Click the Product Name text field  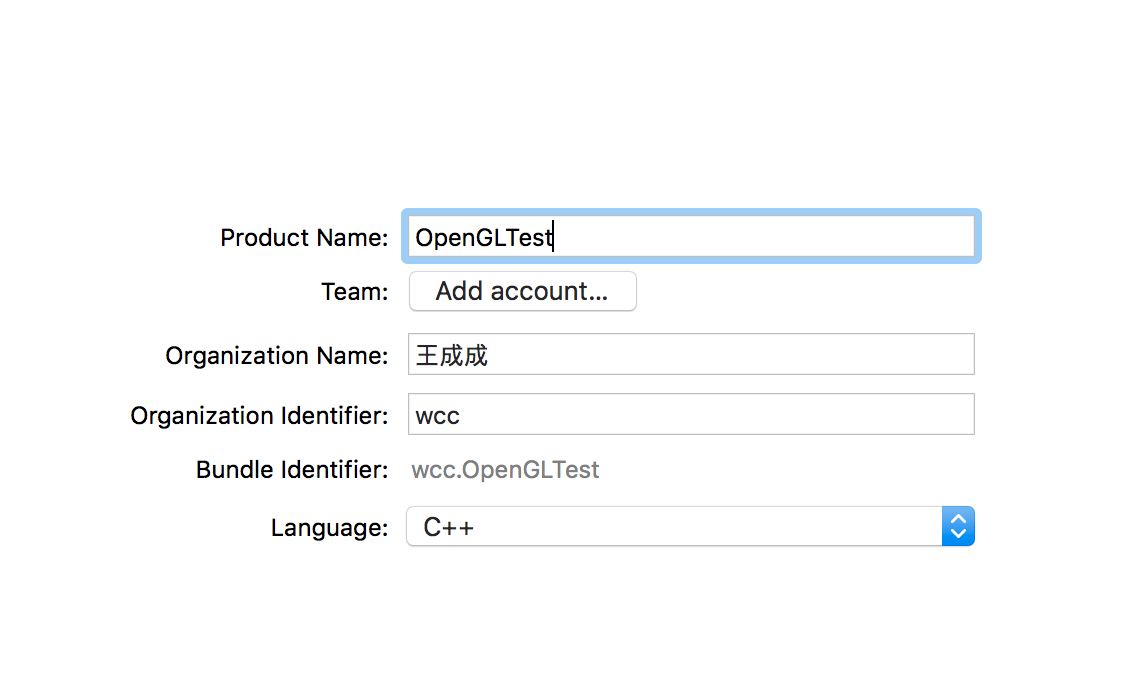pos(691,237)
